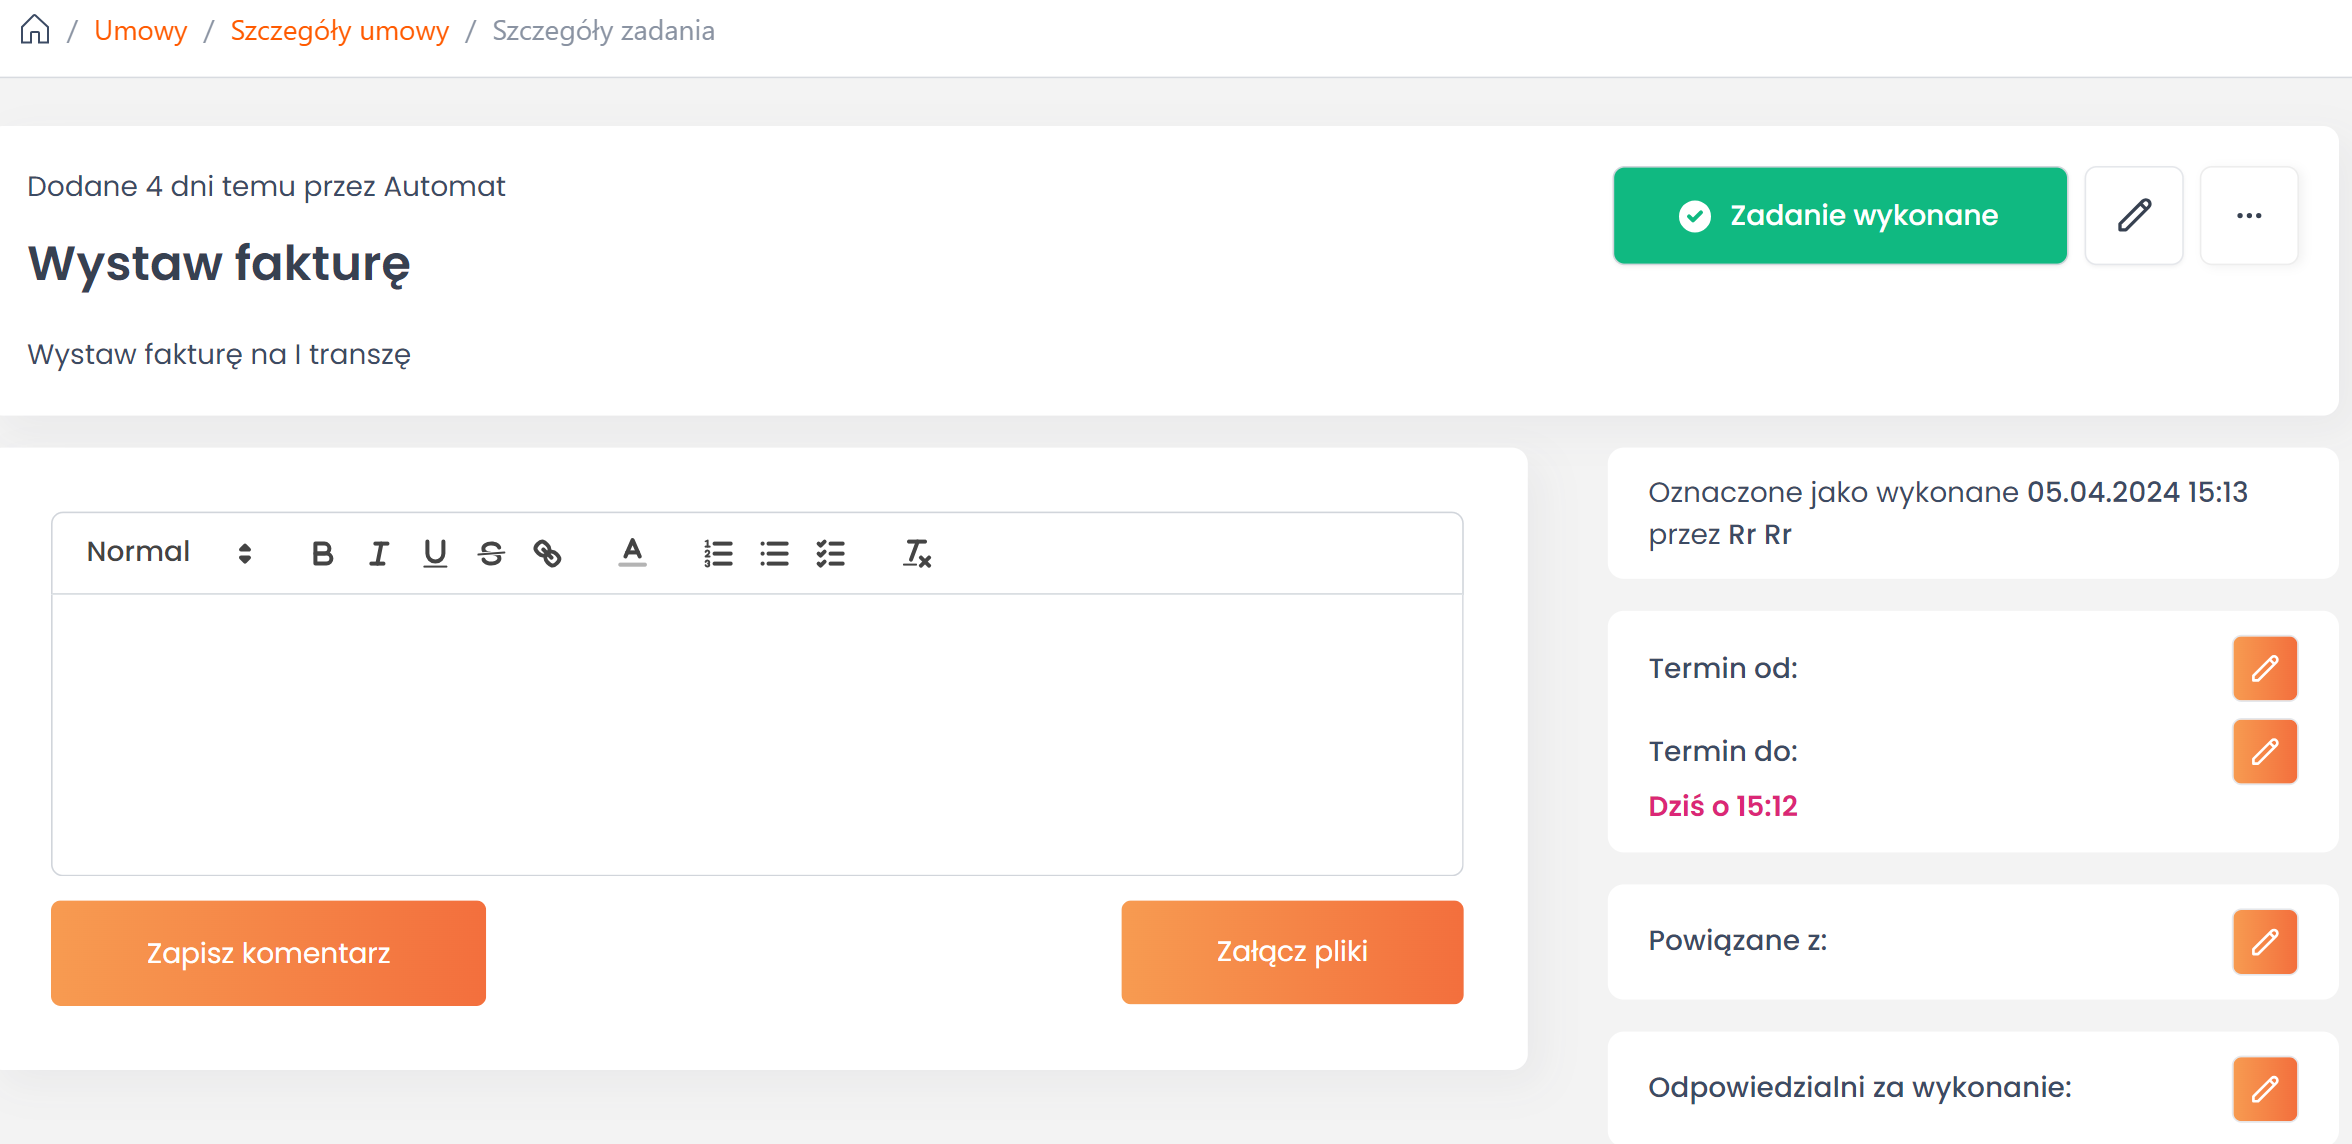Open Szczegóły umowy breadcrumb link
This screenshot has width=2352, height=1144.
[339, 31]
